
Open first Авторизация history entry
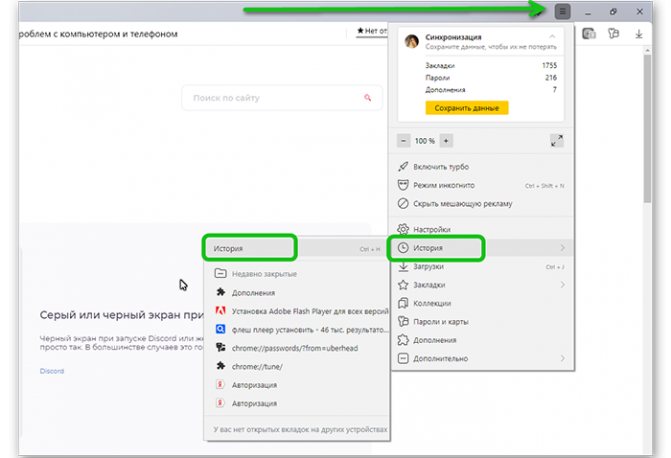(297, 385)
